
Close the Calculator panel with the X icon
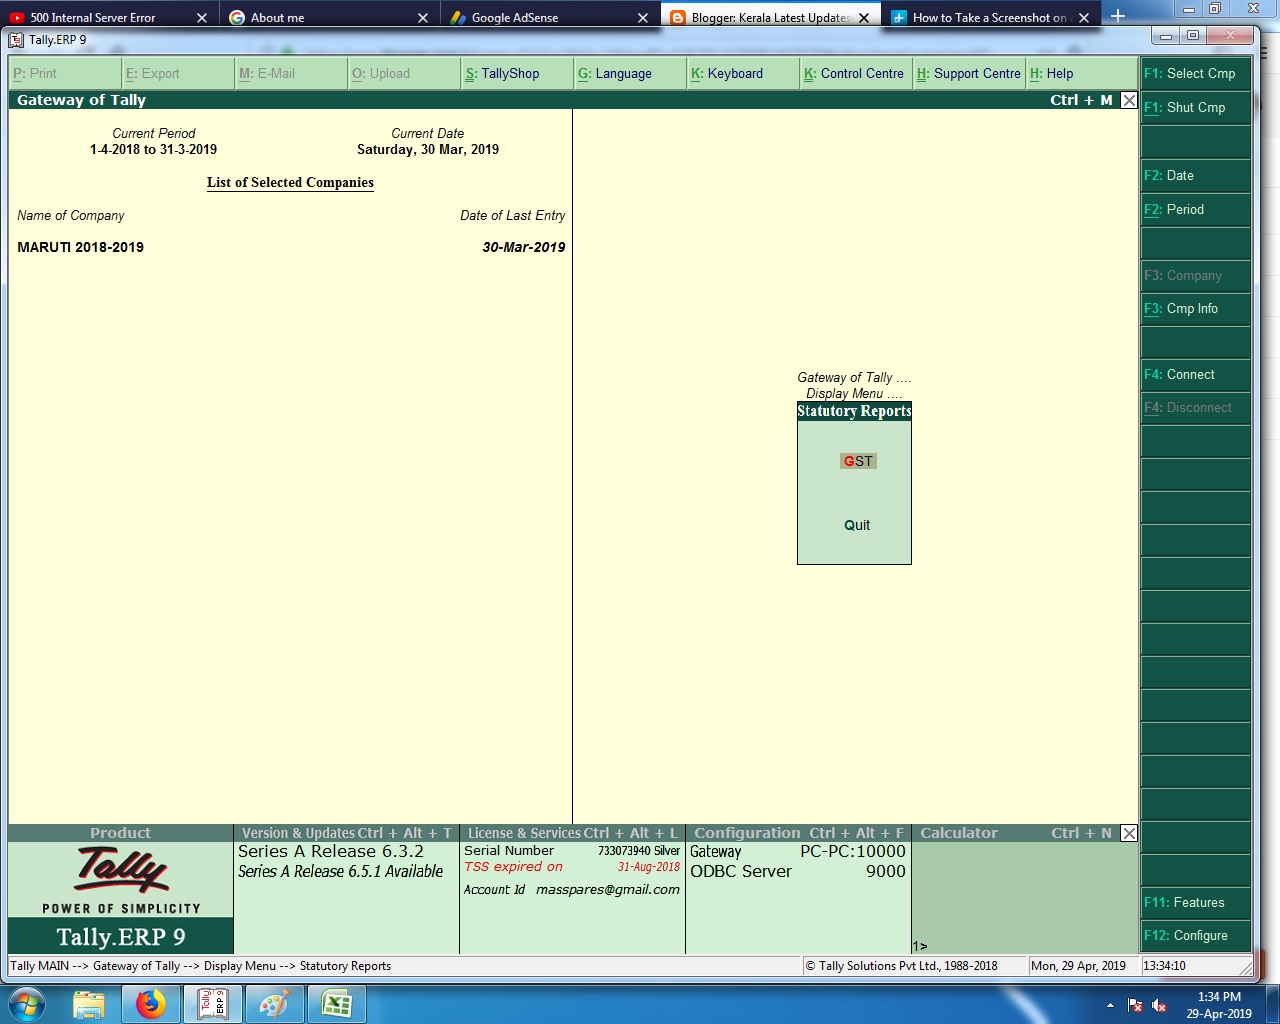click(x=1129, y=833)
